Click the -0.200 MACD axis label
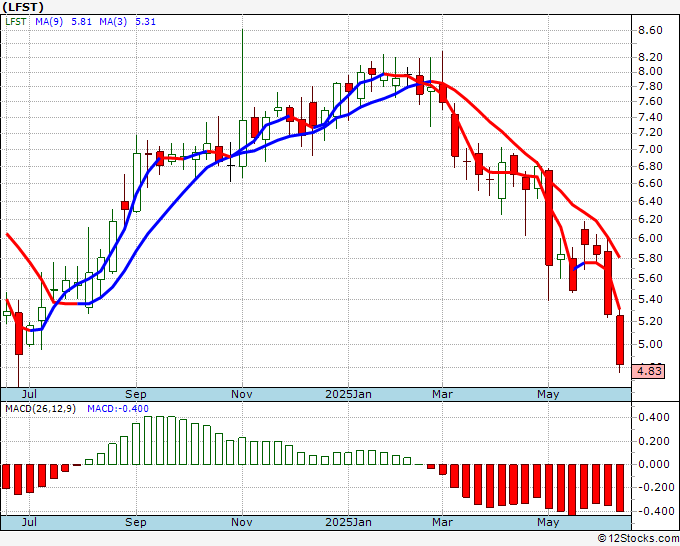 click(x=654, y=487)
